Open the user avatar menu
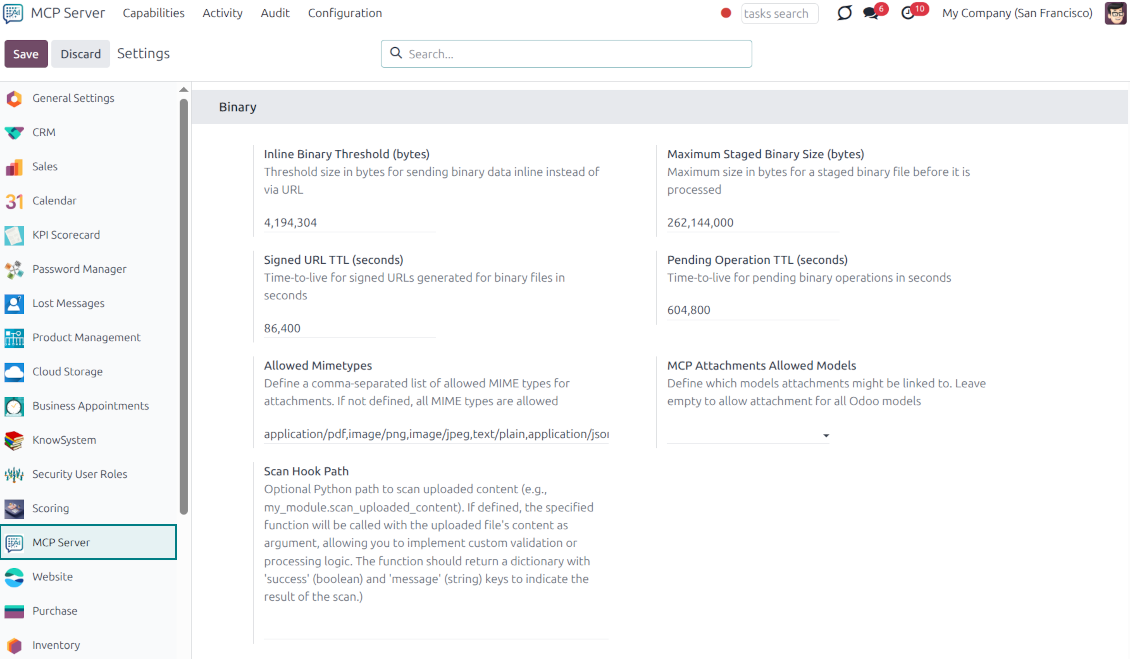The width and height of the screenshot is (1130, 659). click(1115, 13)
